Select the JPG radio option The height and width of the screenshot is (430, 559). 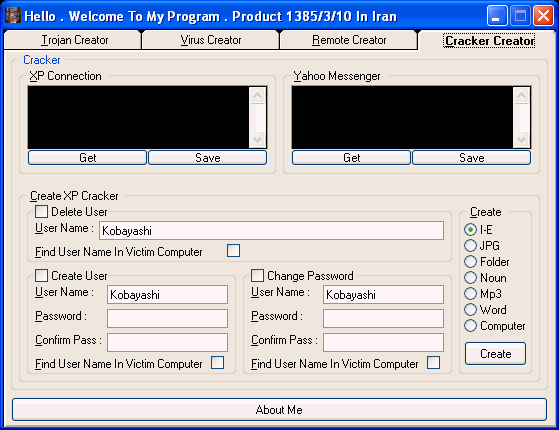pos(470,245)
